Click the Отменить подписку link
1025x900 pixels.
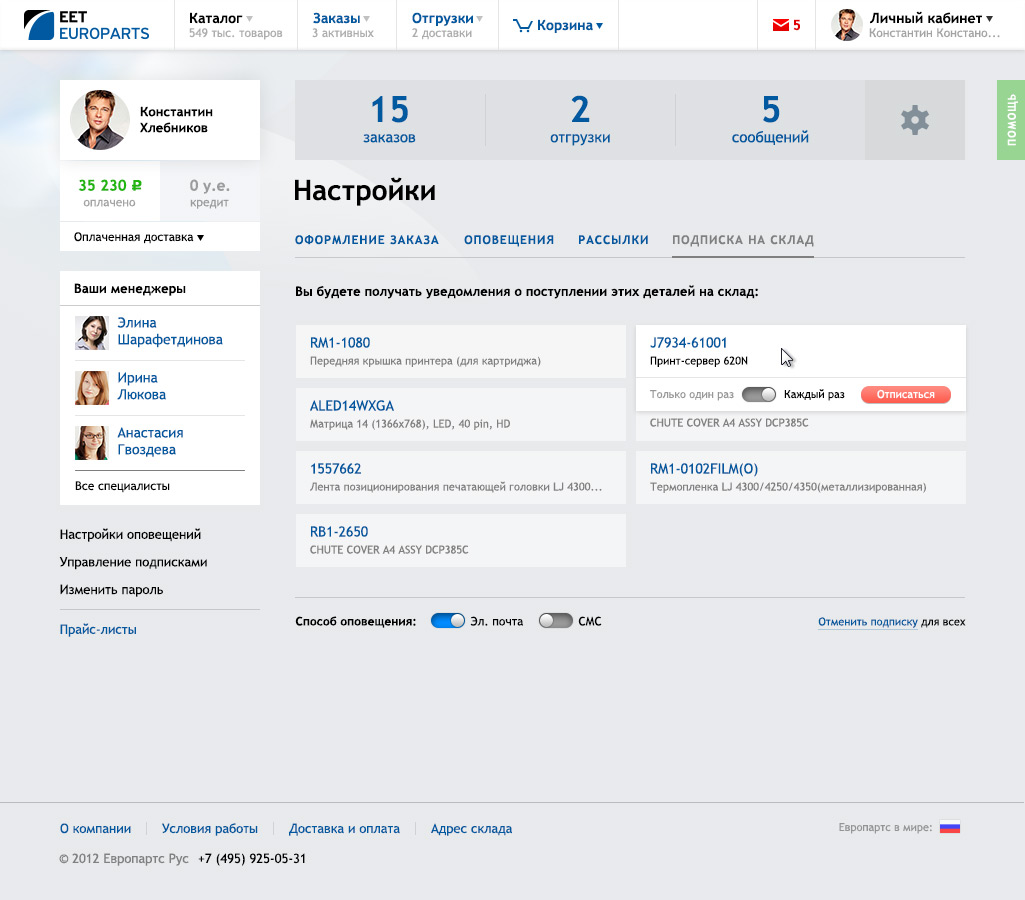867,622
